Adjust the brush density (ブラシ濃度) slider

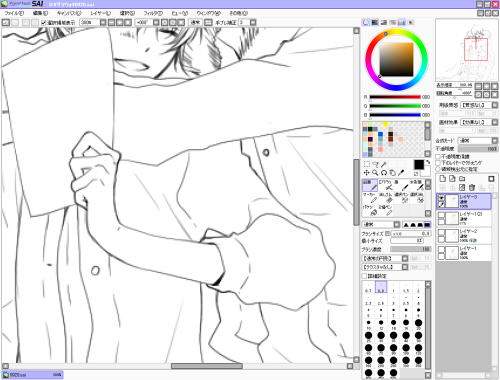pos(411,249)
